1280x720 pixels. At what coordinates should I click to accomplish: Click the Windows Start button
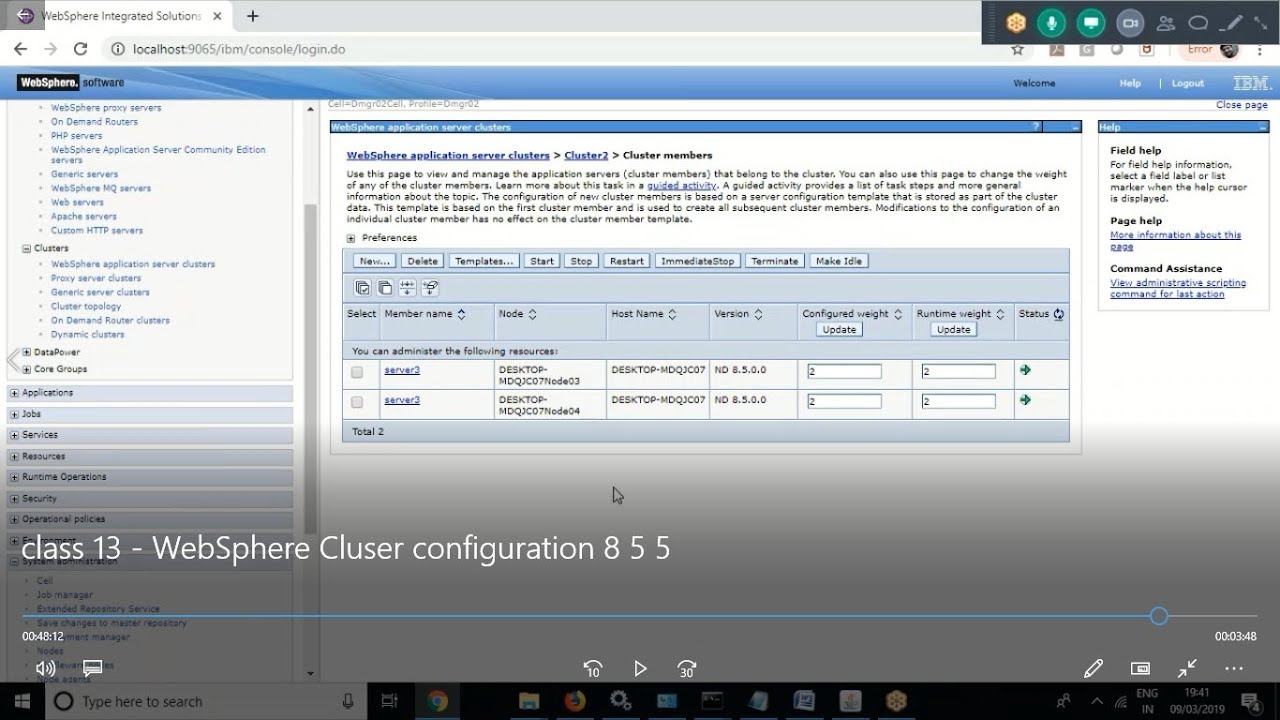(x=22, y=701)
